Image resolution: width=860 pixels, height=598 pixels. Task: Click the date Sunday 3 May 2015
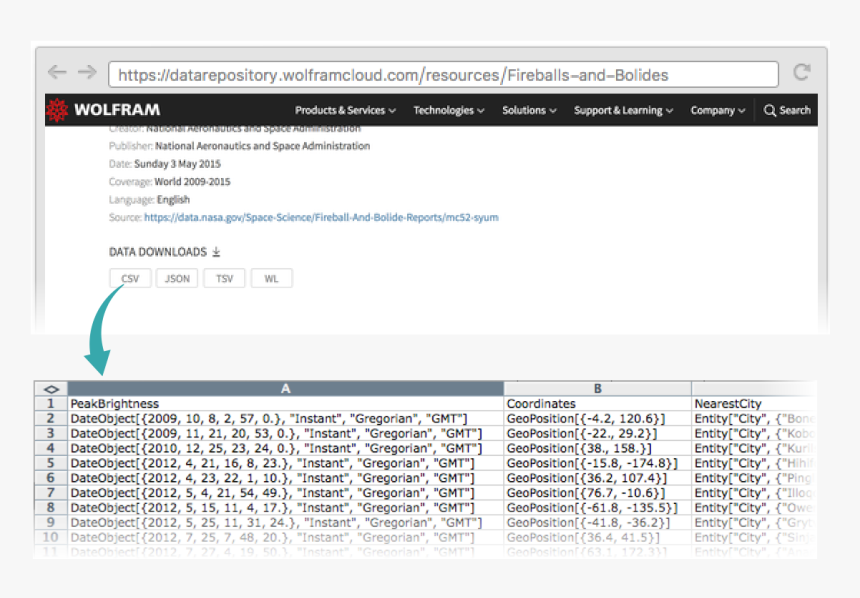[177, 164]
